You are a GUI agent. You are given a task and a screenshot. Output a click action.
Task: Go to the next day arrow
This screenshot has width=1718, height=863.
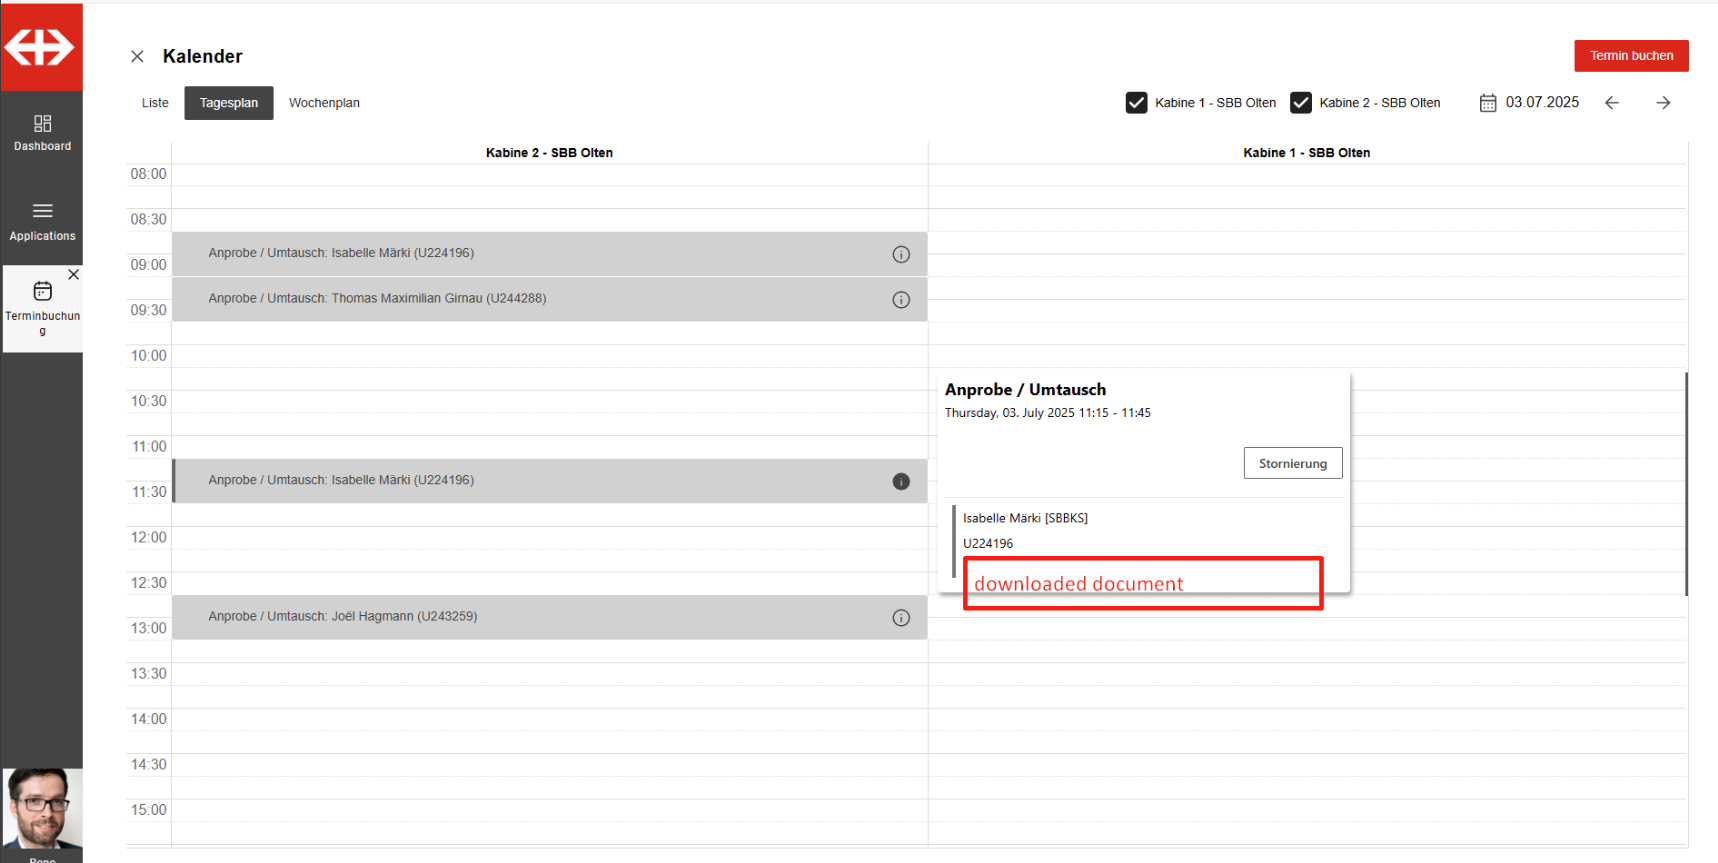1663,103
